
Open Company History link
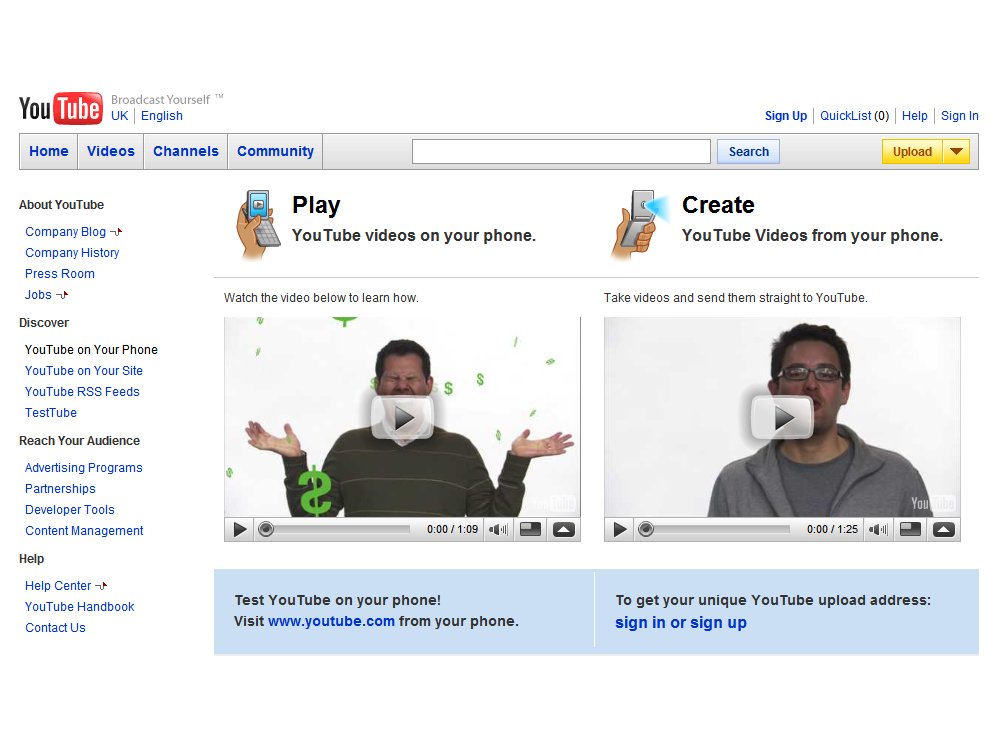[72, 253]
